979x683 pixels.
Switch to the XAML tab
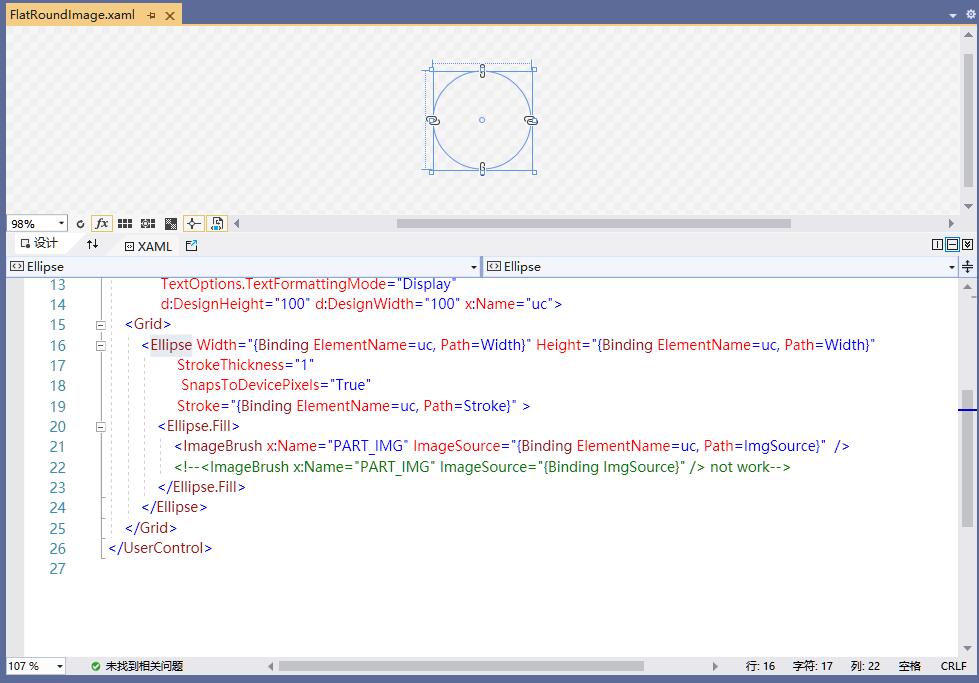point(148,246)
